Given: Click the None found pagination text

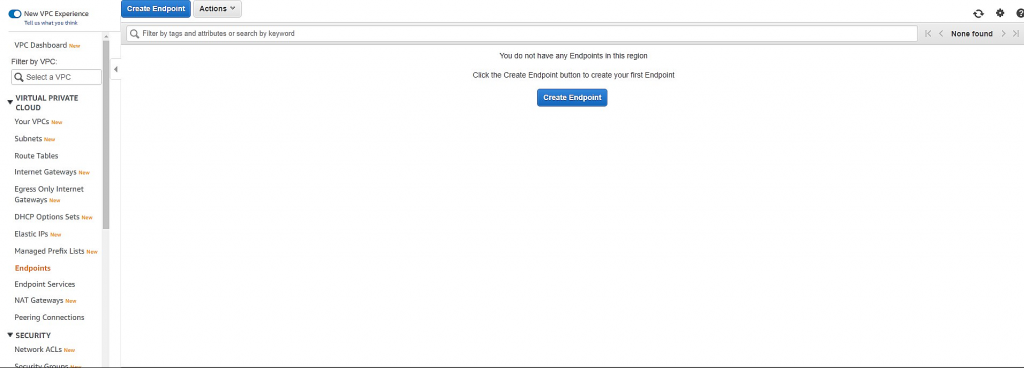Looking at the screenshot, I should click(972, 33).
